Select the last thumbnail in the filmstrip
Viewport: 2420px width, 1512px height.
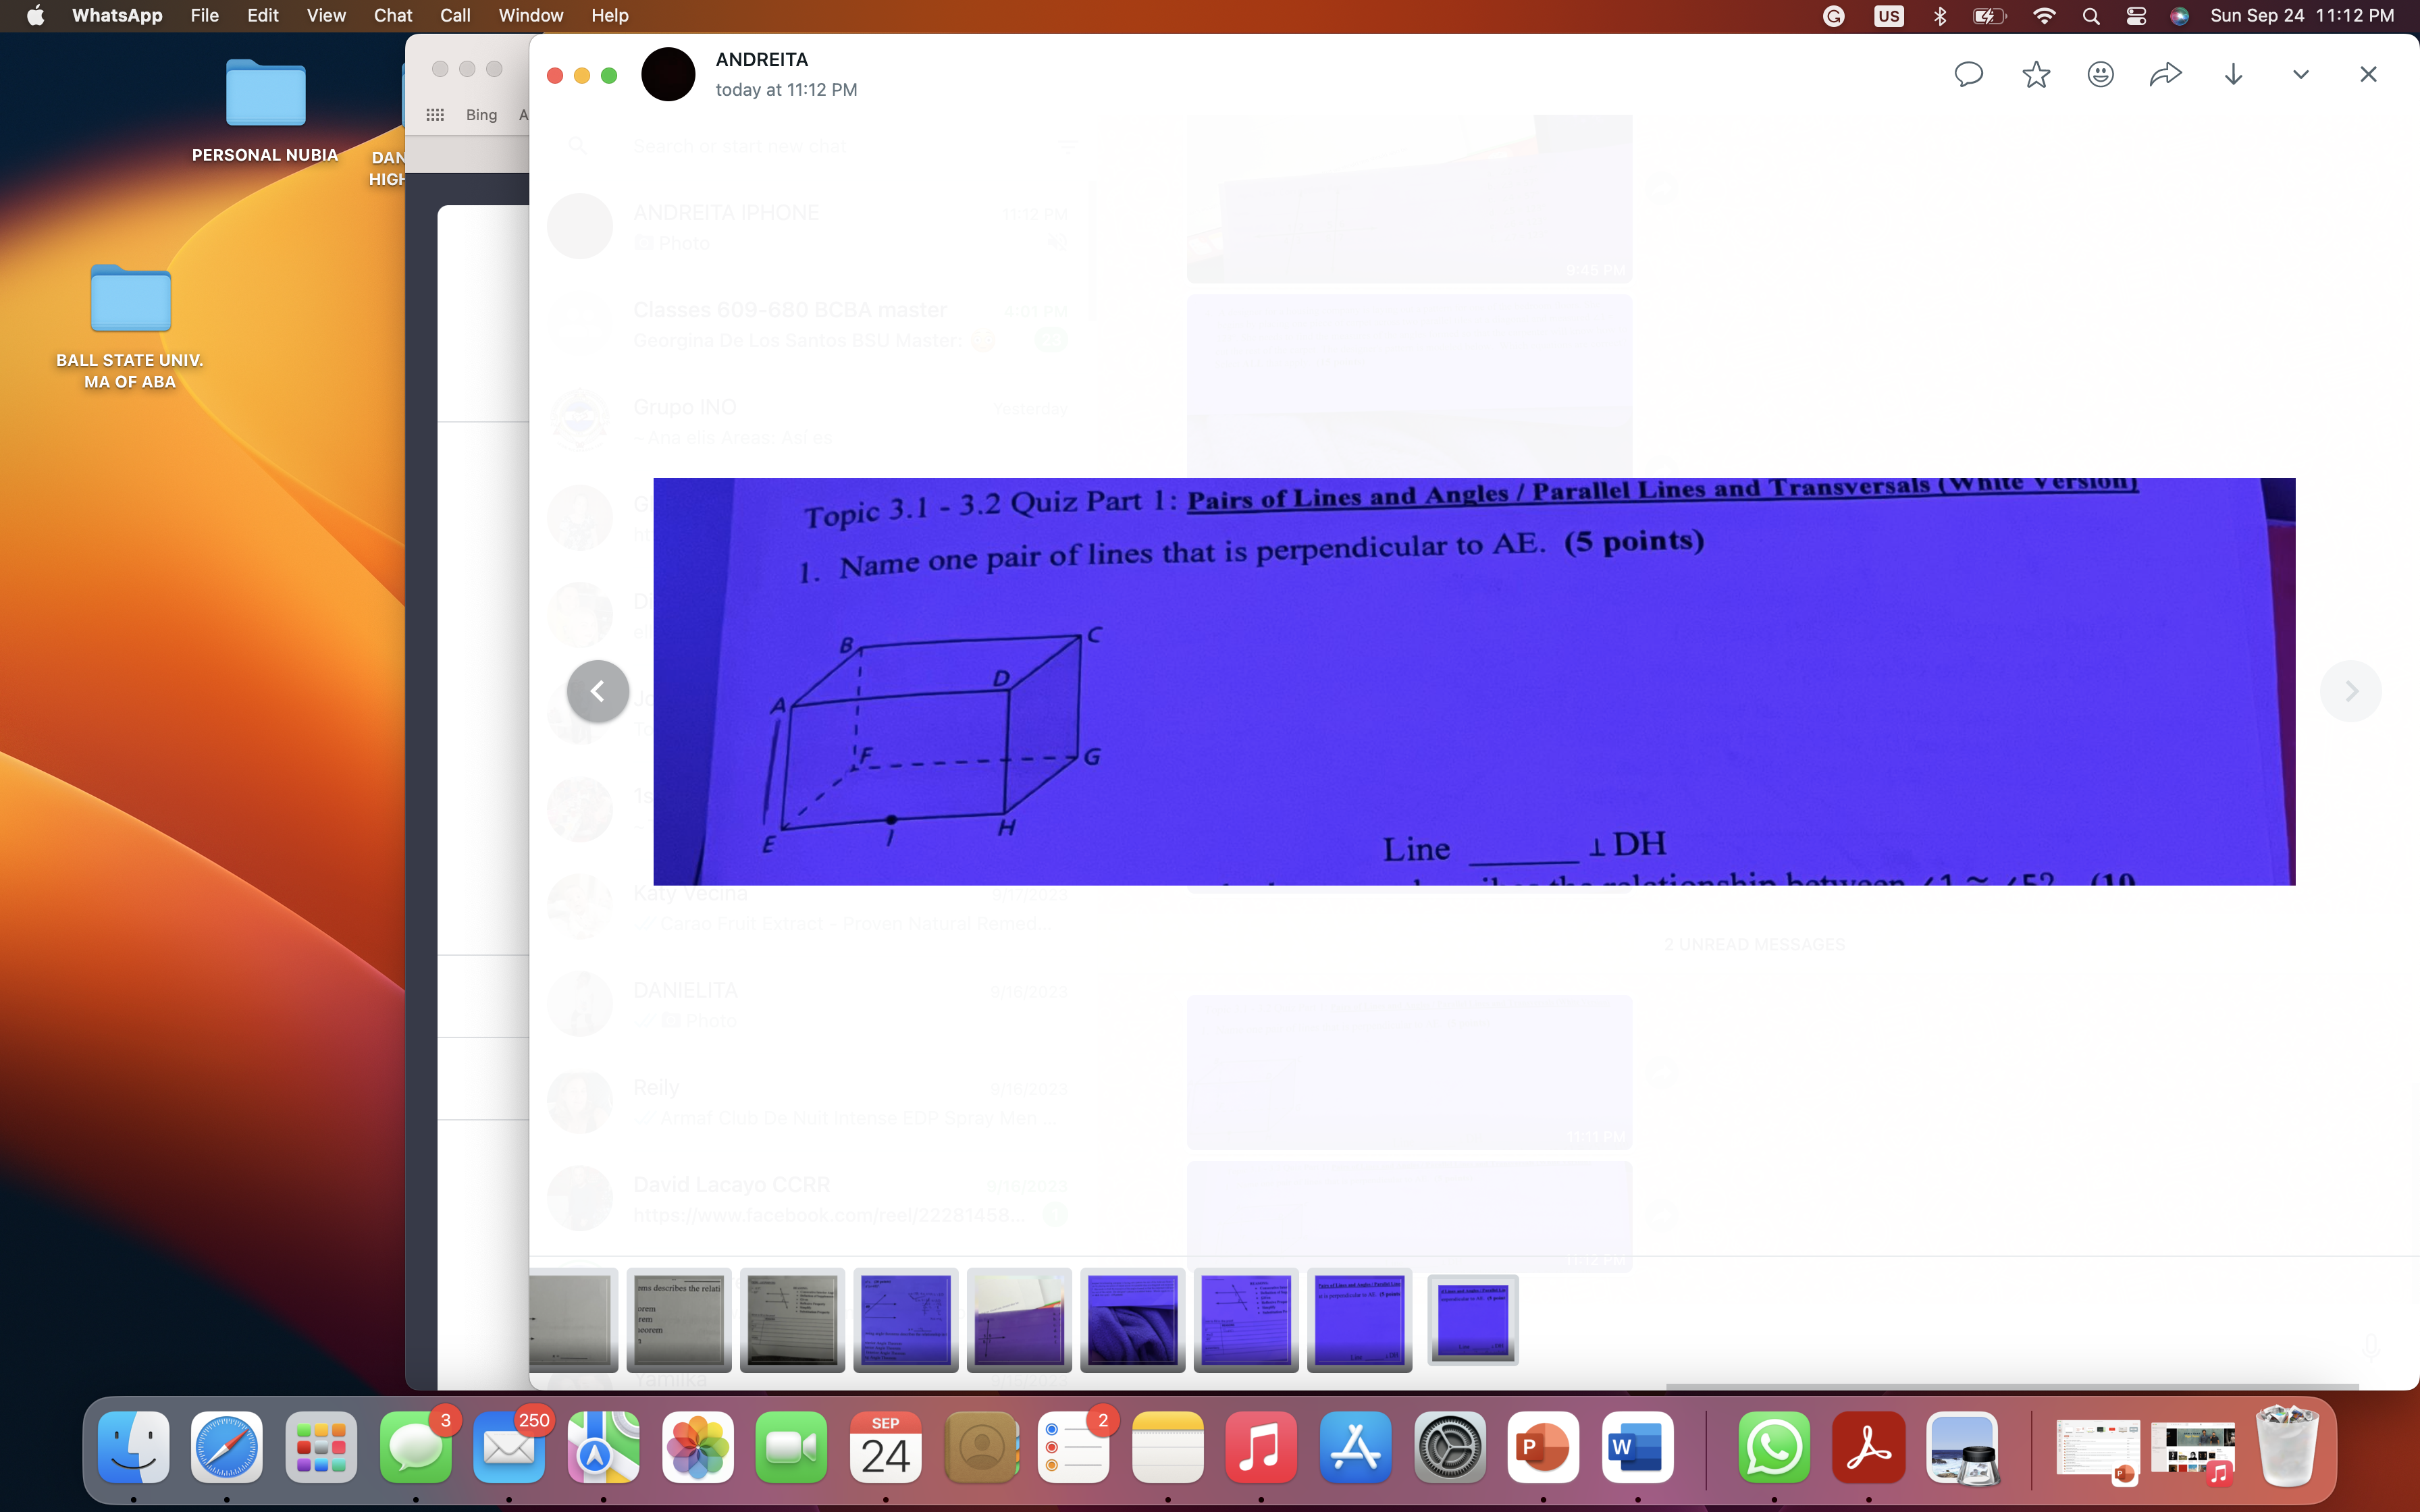tap(1472, 1318)
